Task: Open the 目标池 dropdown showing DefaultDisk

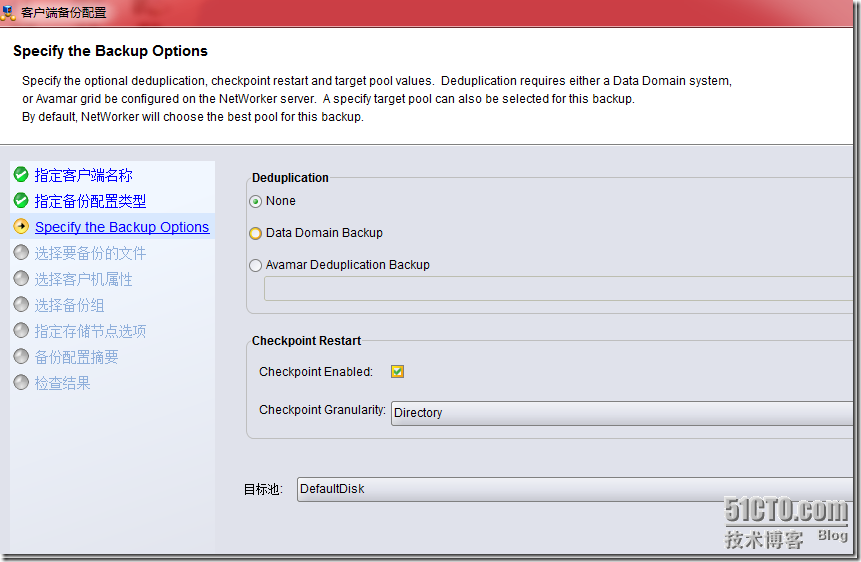Action: [574, 489]
